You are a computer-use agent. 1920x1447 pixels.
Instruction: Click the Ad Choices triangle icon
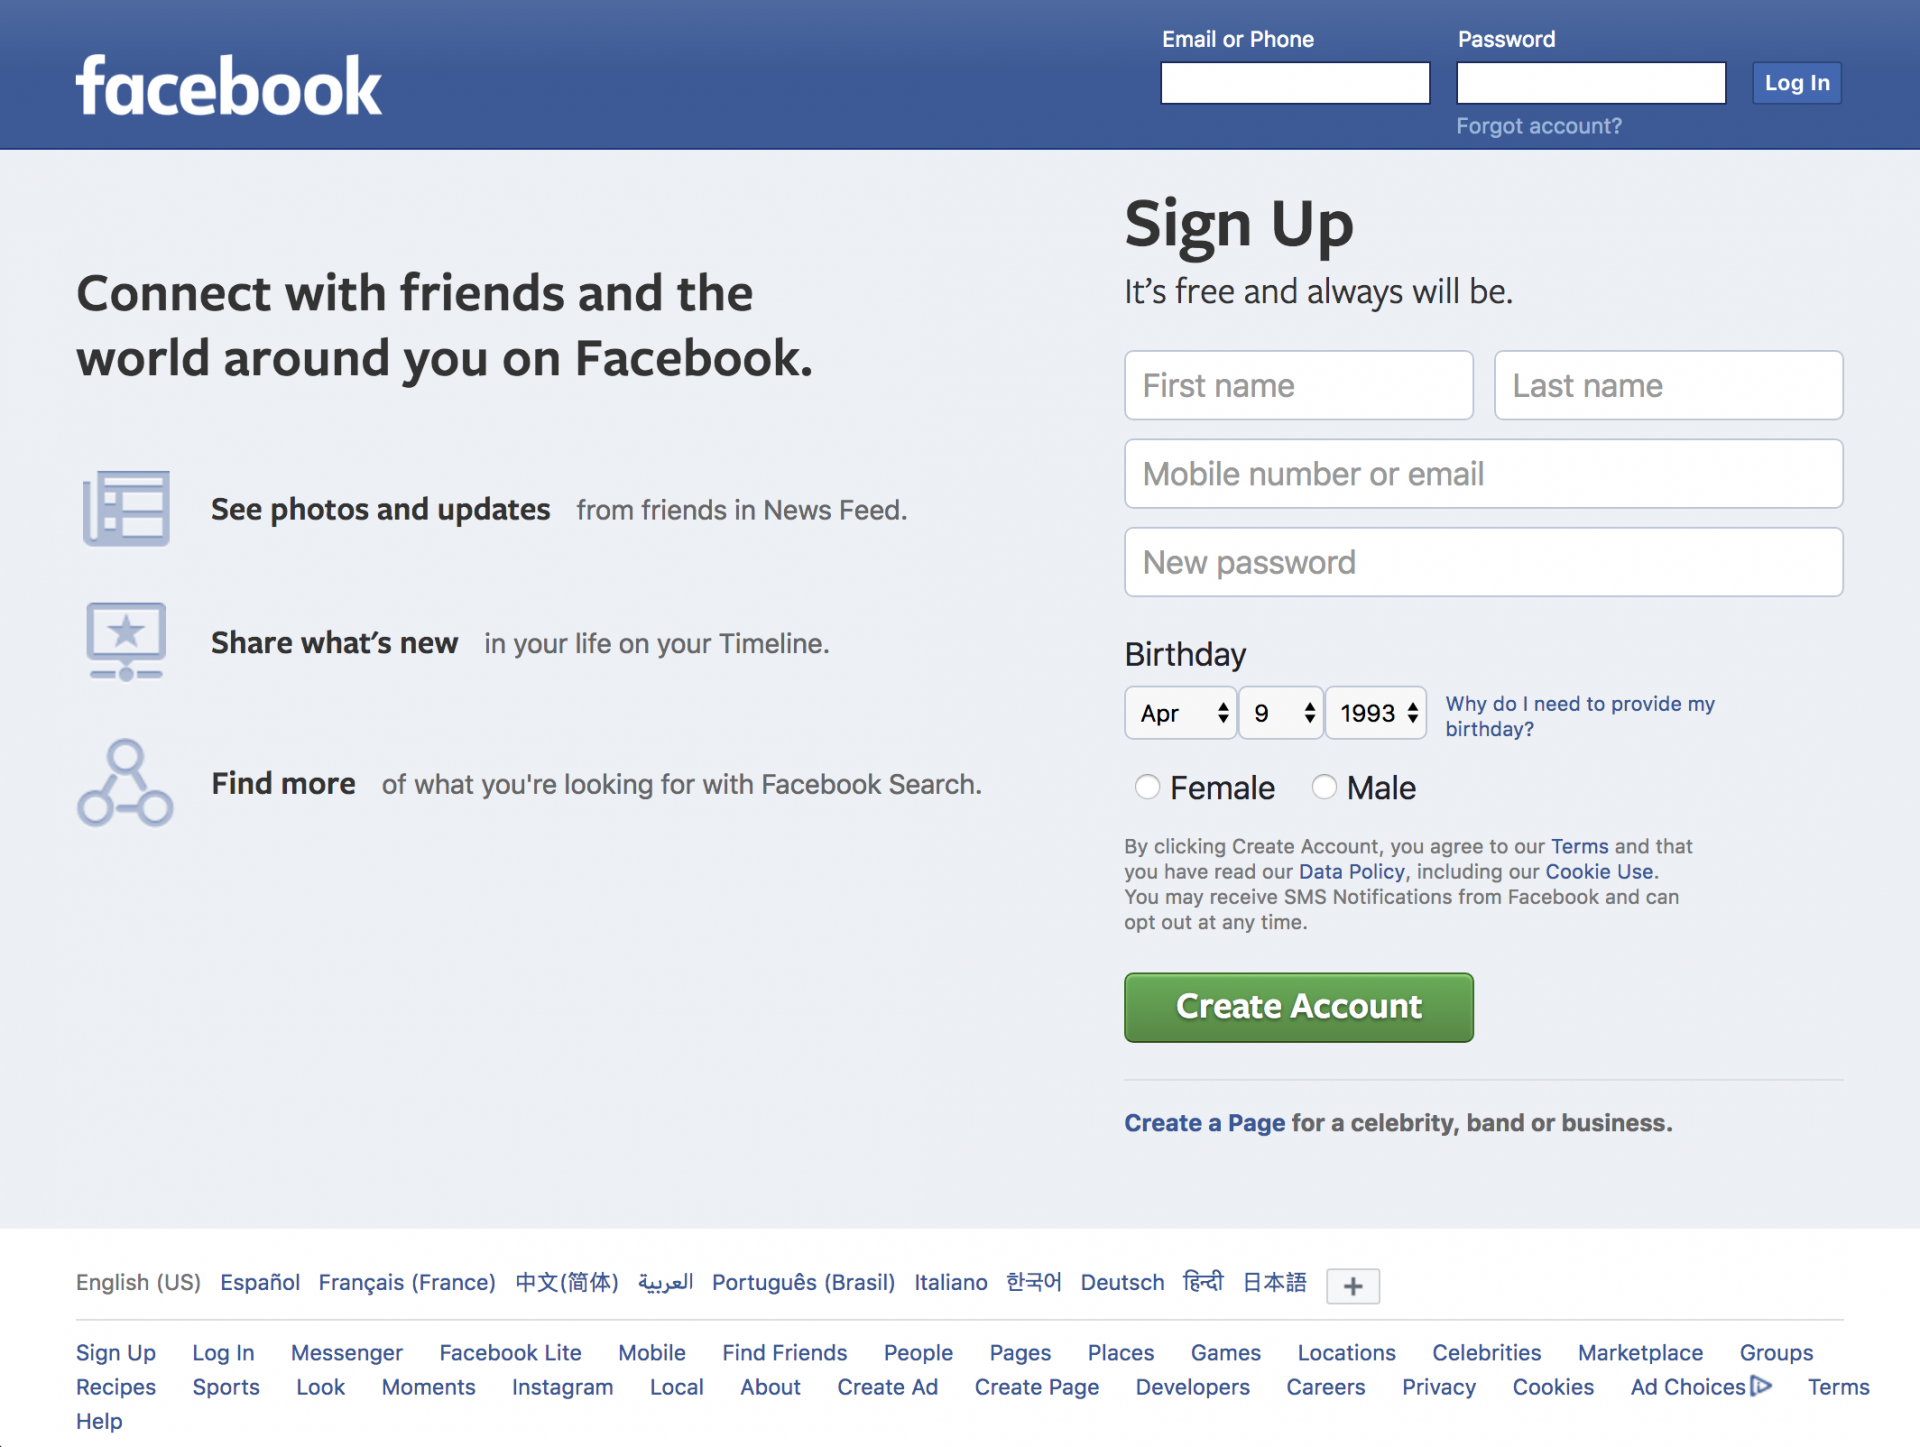point(1761,1386)
